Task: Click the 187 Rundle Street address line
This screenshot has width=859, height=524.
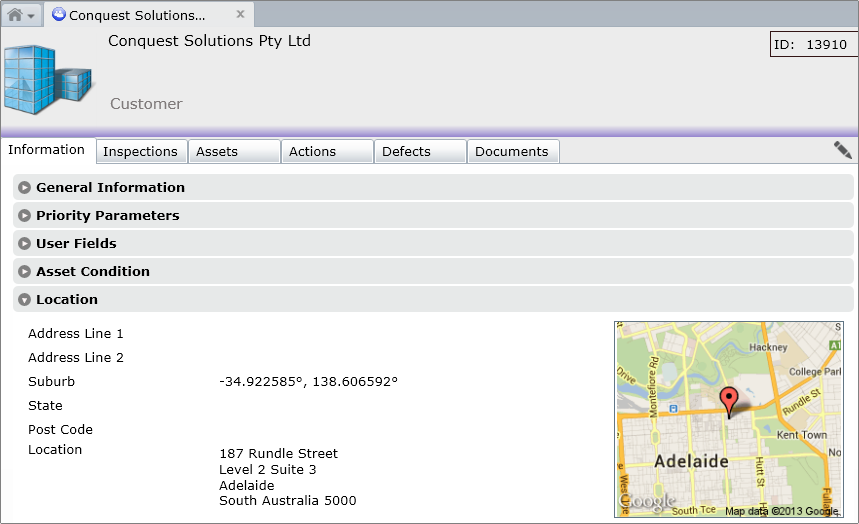Action: click(278, 453)
